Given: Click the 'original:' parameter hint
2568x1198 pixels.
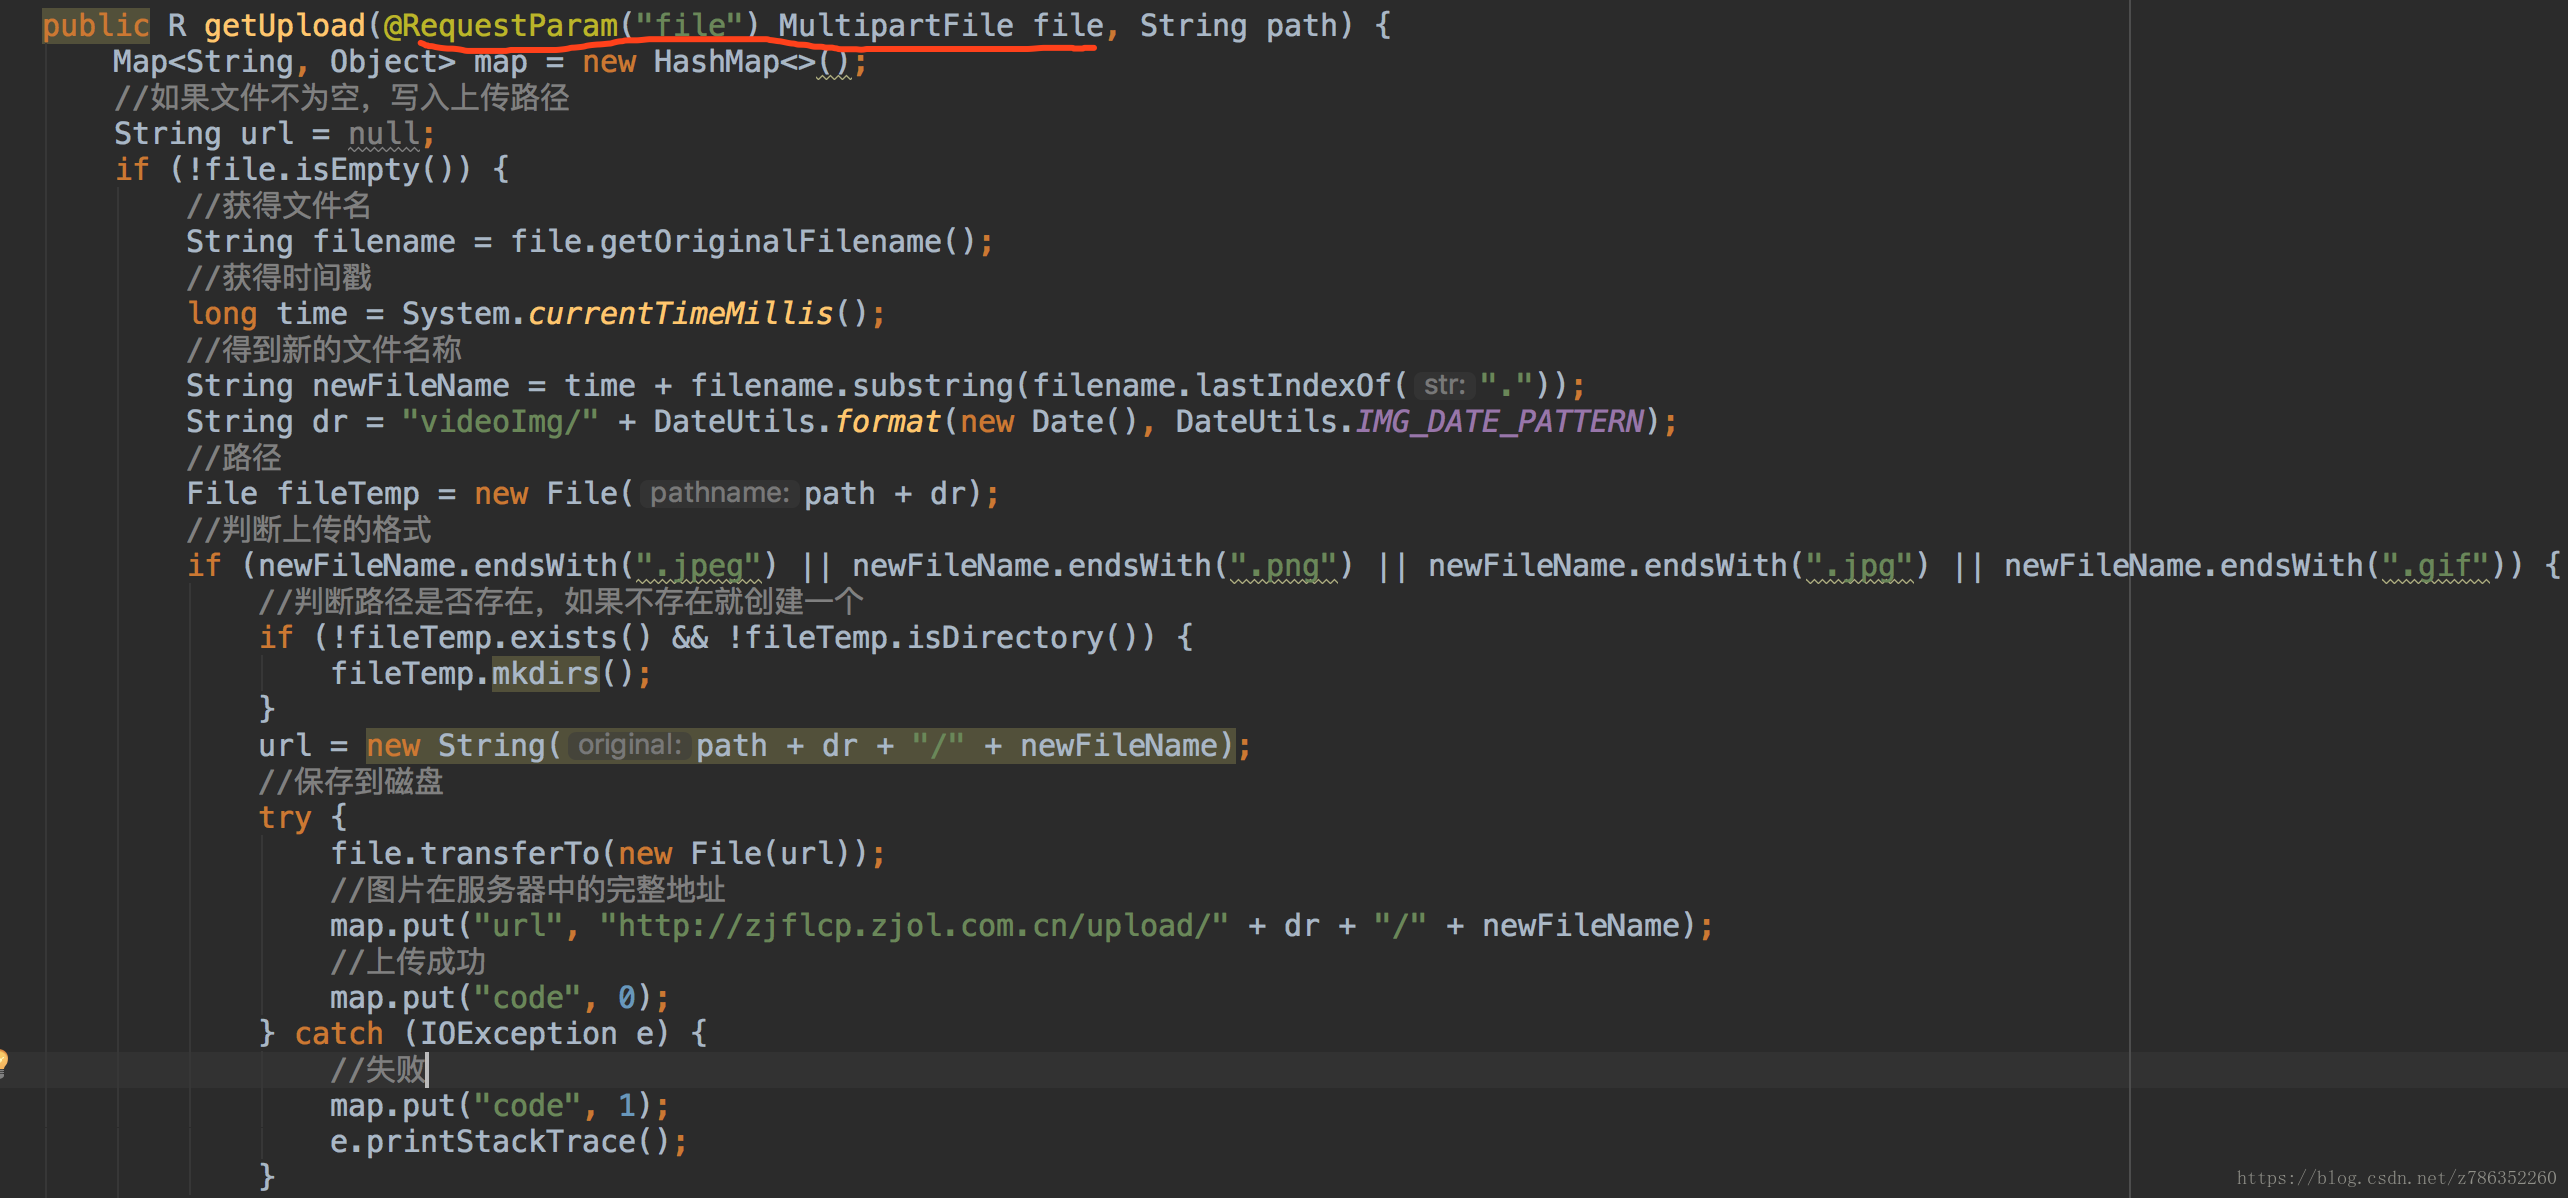Looking at the screenshot, I should click(629, 746).
